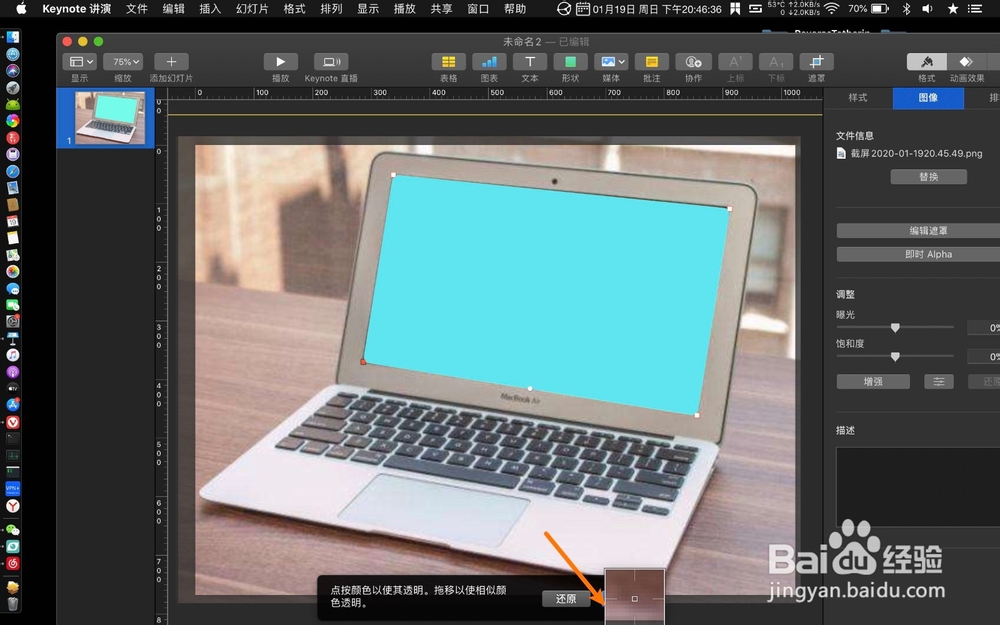Click the Bluetooth menu bar icon

pyautogui.click(x=906, y=8)
